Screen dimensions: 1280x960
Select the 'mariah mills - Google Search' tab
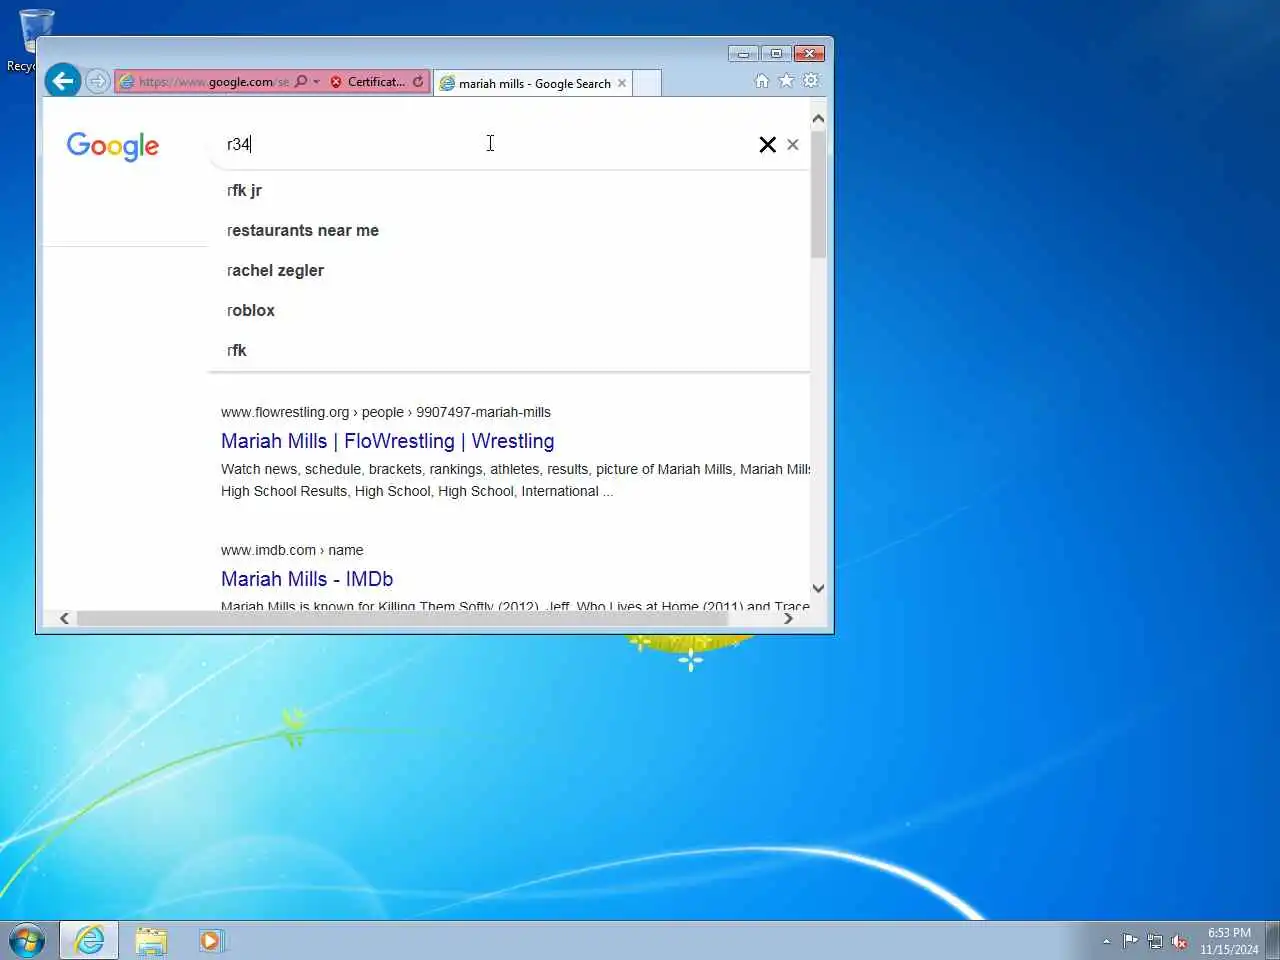click(534, 83)
